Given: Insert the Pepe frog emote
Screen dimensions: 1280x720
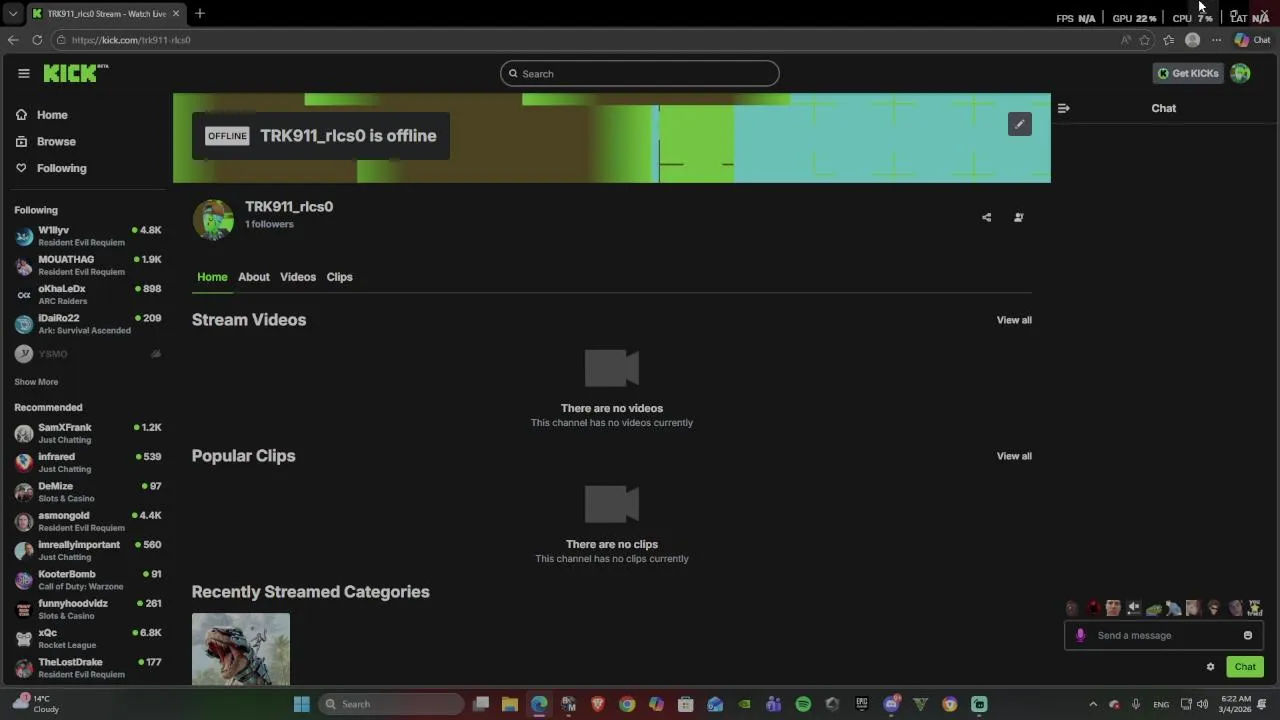Looking at the screenshot, I should coord(1154,608).
